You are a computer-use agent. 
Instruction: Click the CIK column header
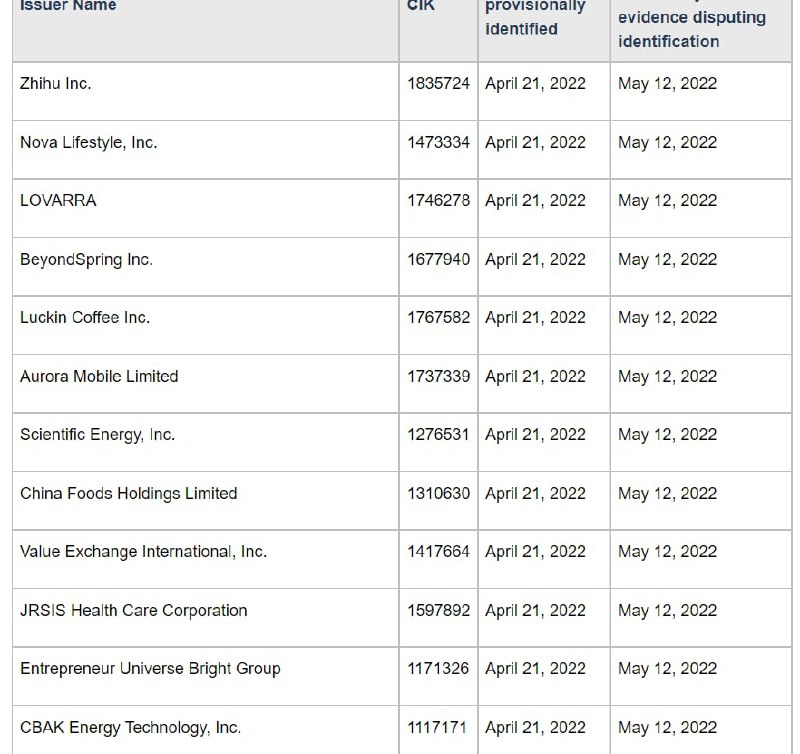(420, 6)
